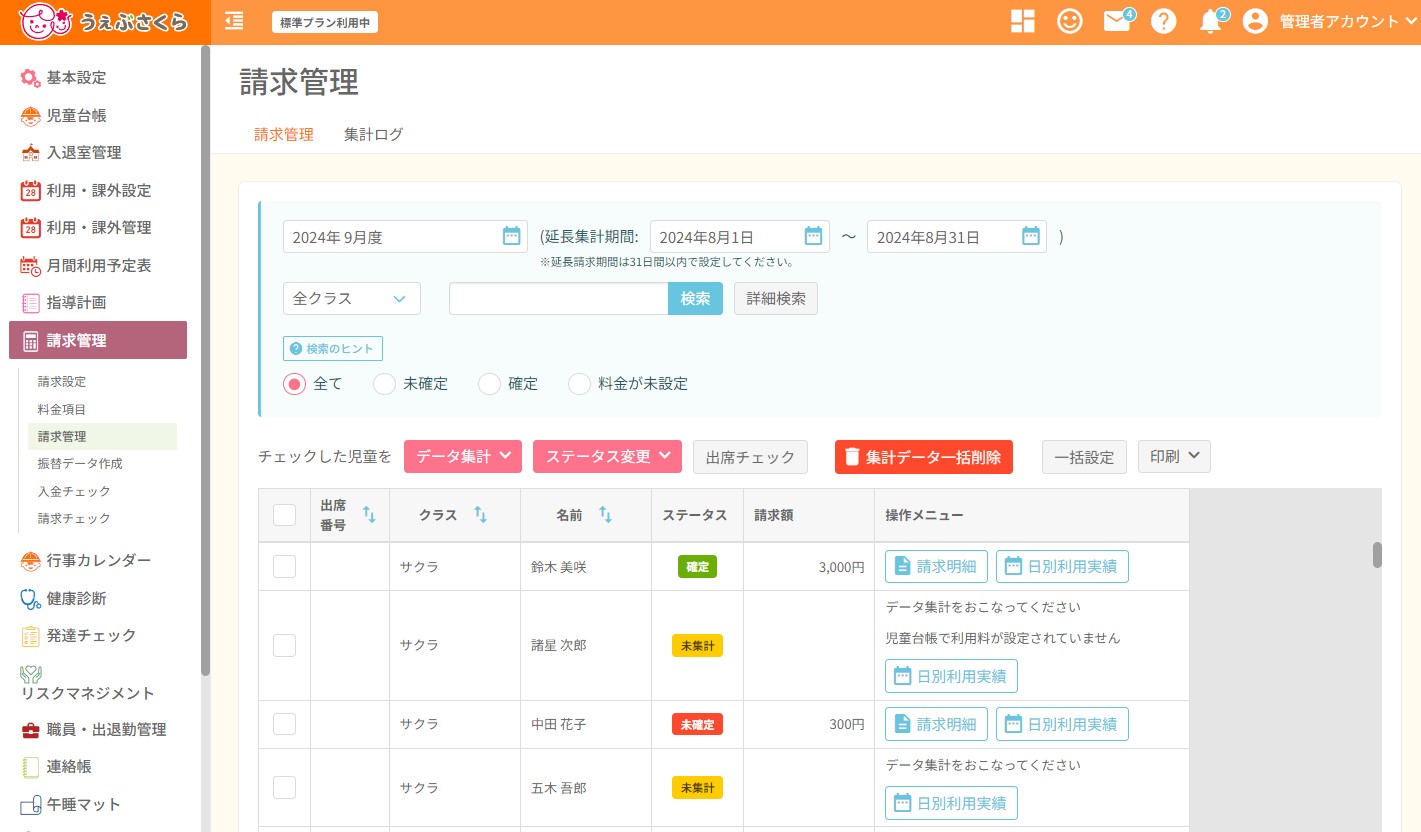The width and height of the screenshot is (1421, 832).
Task: Click the 出席チェック button
Action: point(750,456)
